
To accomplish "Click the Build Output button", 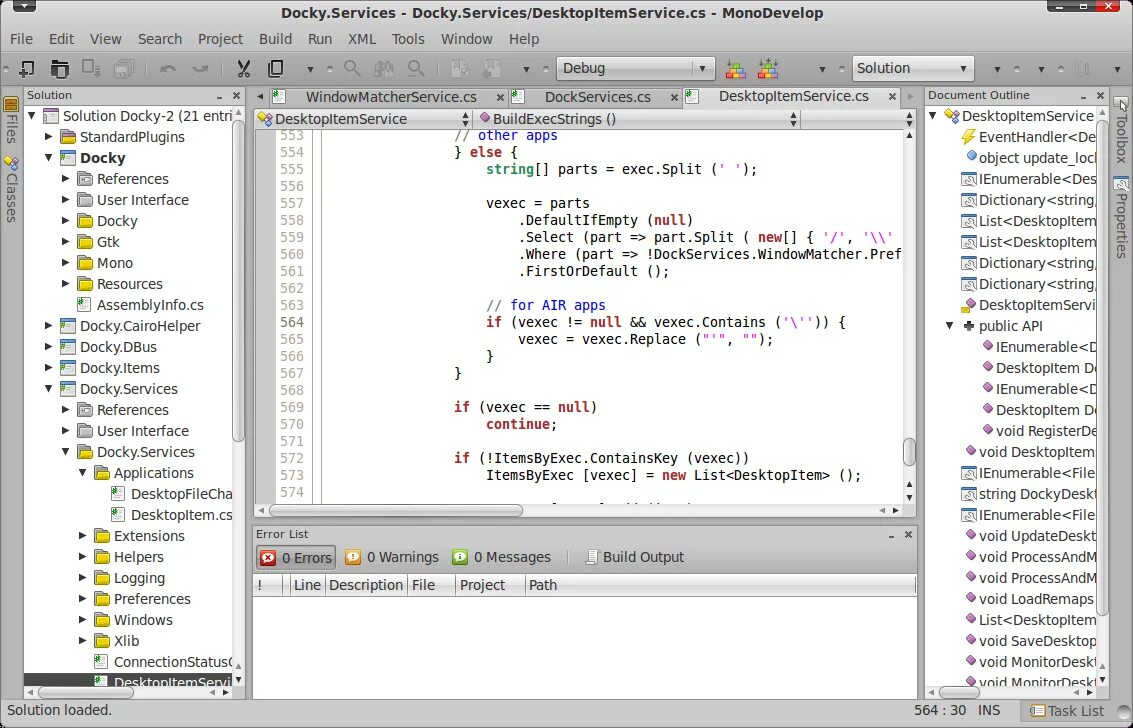I will point(635,557).
